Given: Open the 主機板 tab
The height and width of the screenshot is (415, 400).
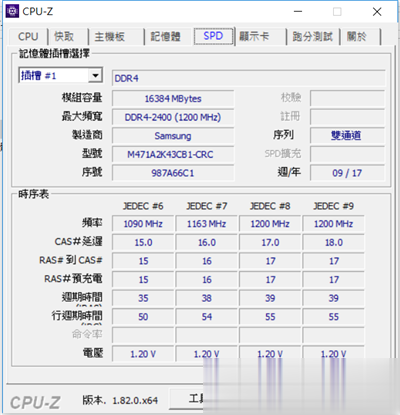Looking at the screenshot, I should pyautogui.click(x=110, y=36).
